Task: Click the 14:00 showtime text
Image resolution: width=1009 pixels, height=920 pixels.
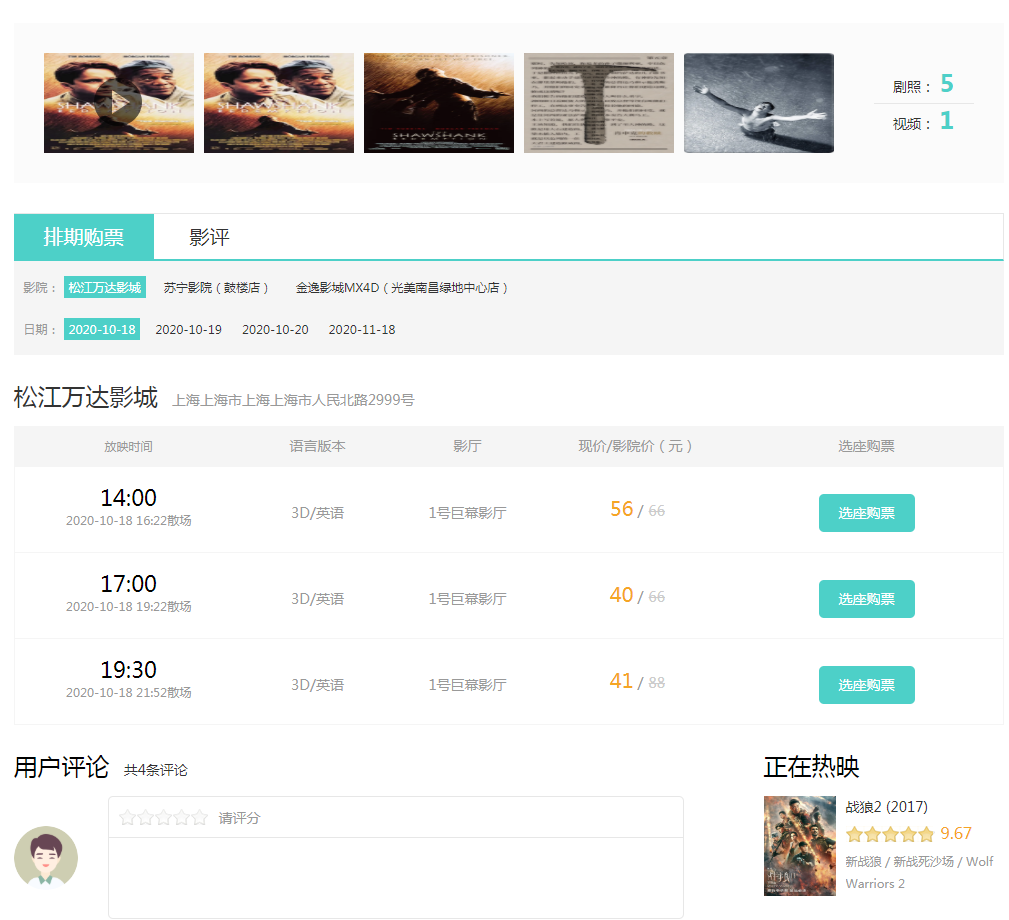Action: [x=129, y=498]
